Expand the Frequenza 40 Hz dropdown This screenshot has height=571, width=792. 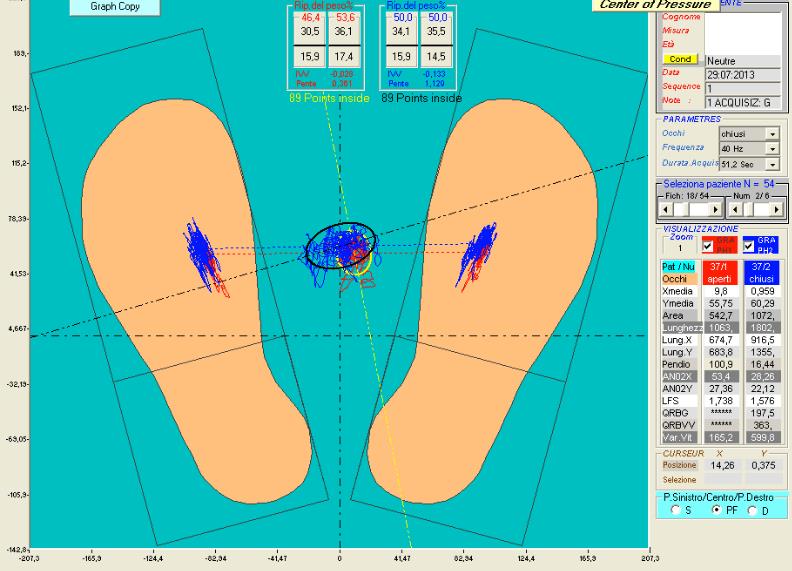point(772,149)
